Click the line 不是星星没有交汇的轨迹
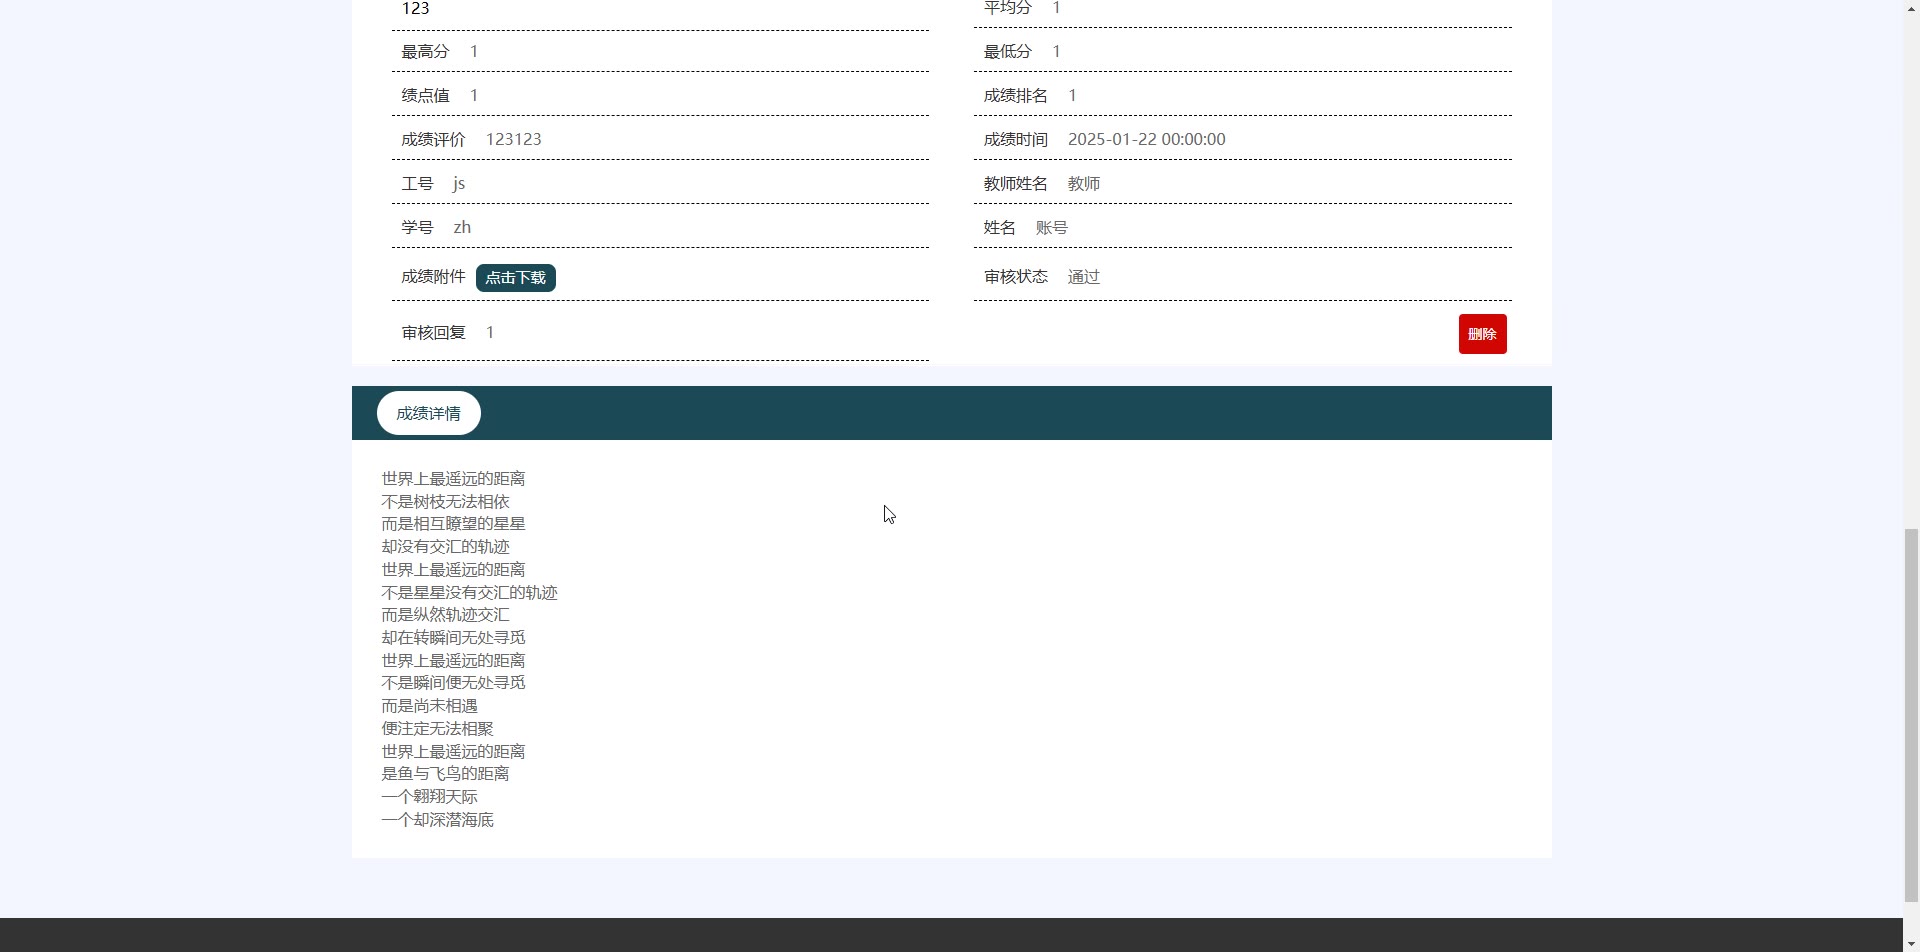Image resolution: width=1920 pixels, height=952 pixels. coord(469,593)
